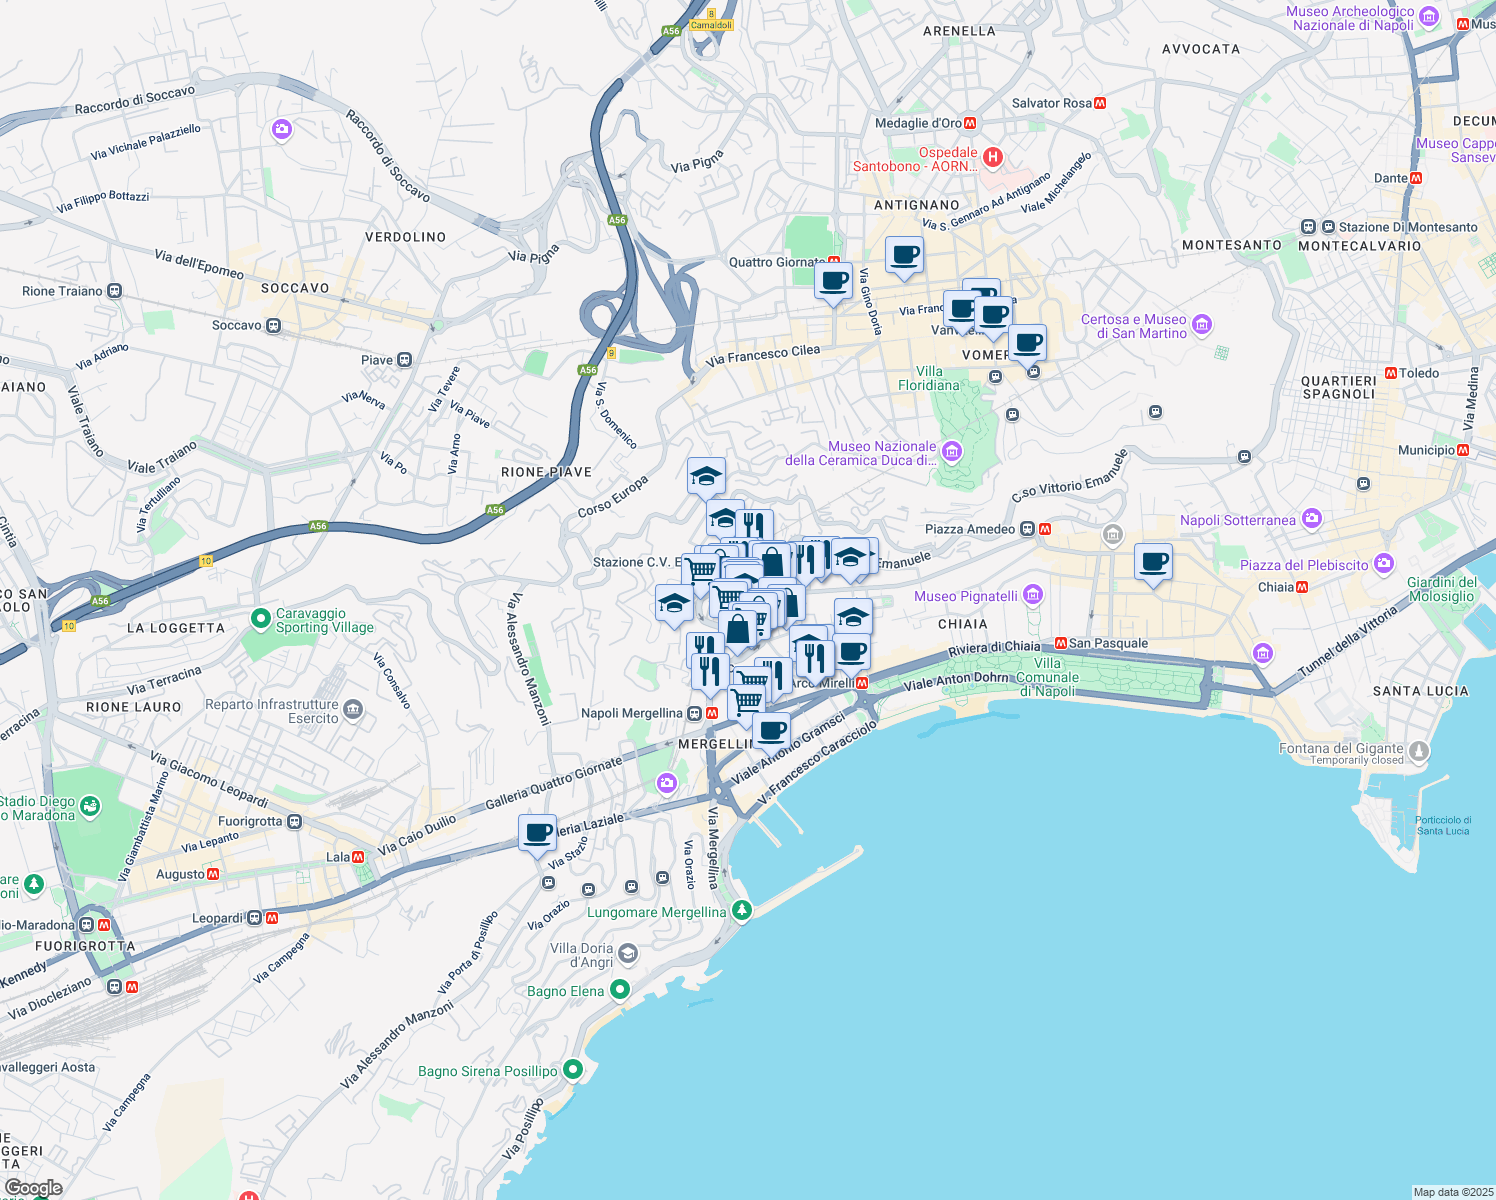The image size is (1496, 1200).
Task: Click the VERDOLINO district label
Action: [x=406, y=237]
